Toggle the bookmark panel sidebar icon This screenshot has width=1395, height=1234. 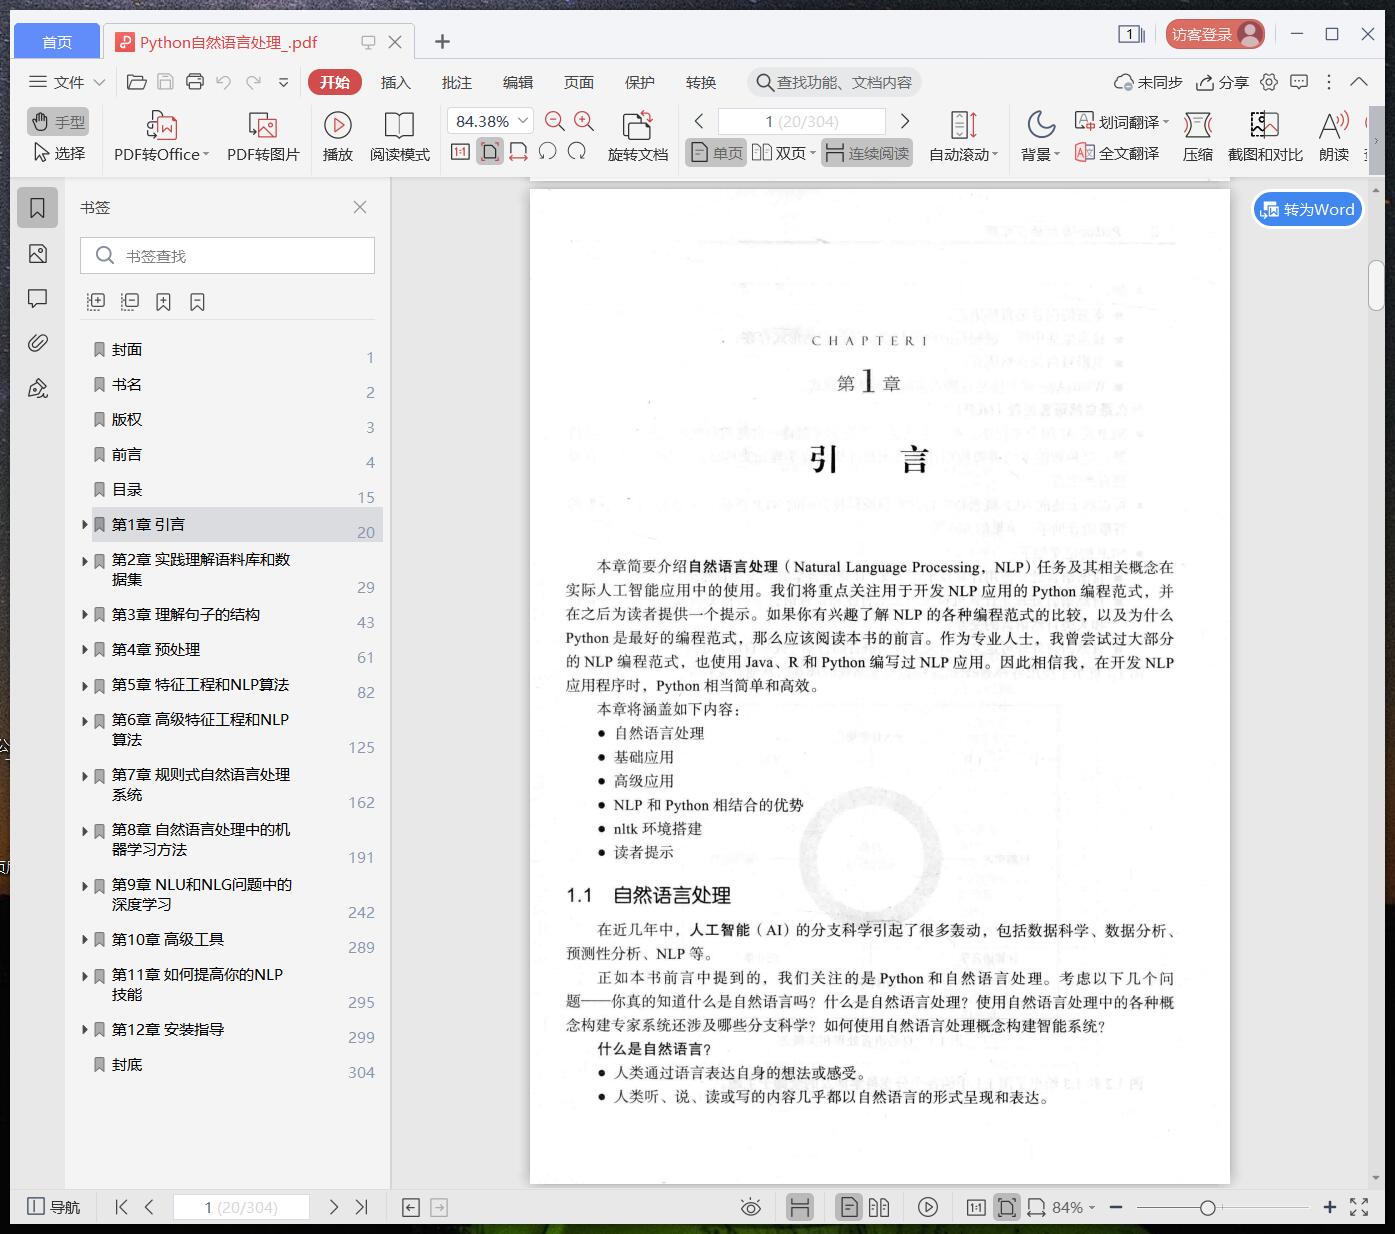click(x=38, y=208)
